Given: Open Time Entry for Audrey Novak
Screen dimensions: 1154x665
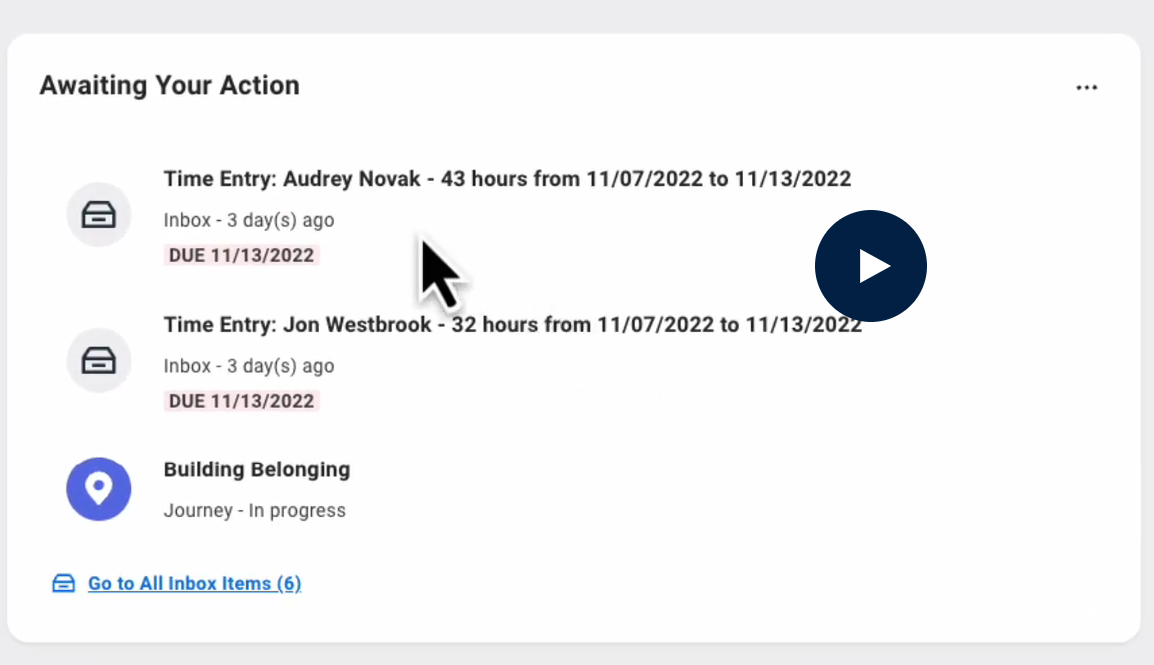Looking at the screenshot, I should 506,180.
